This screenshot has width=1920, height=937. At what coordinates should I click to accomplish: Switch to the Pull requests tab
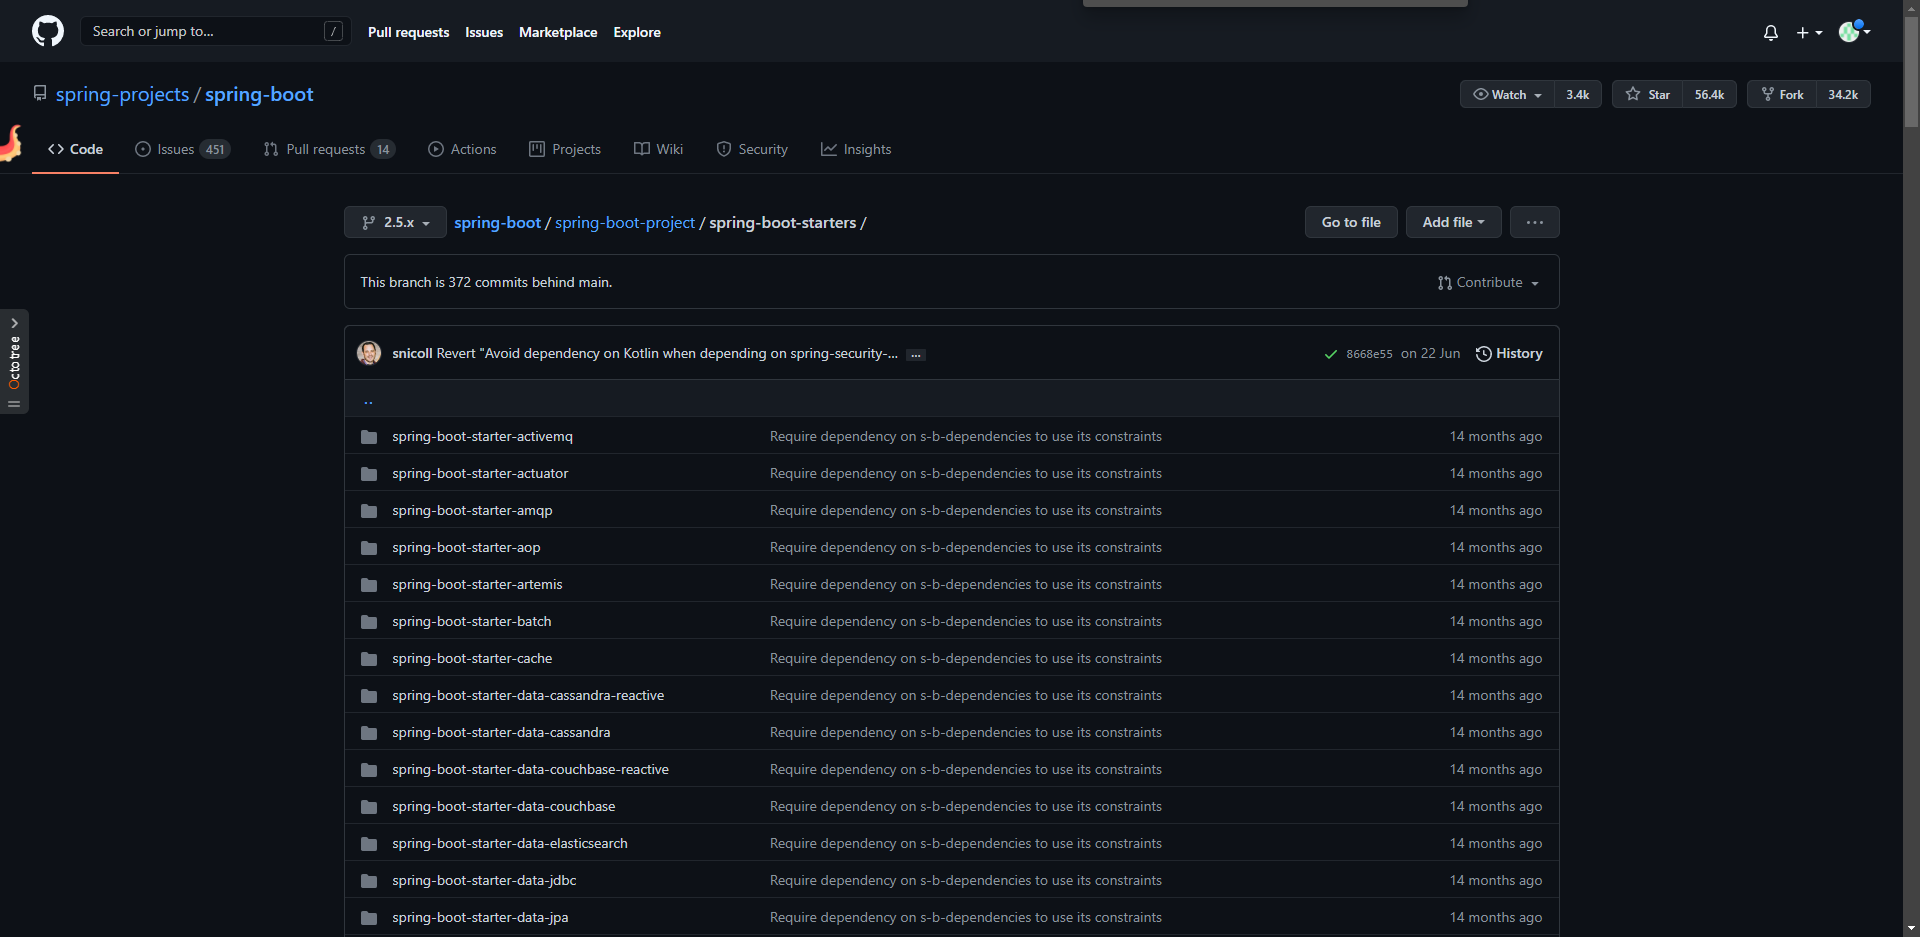point(329,149)
